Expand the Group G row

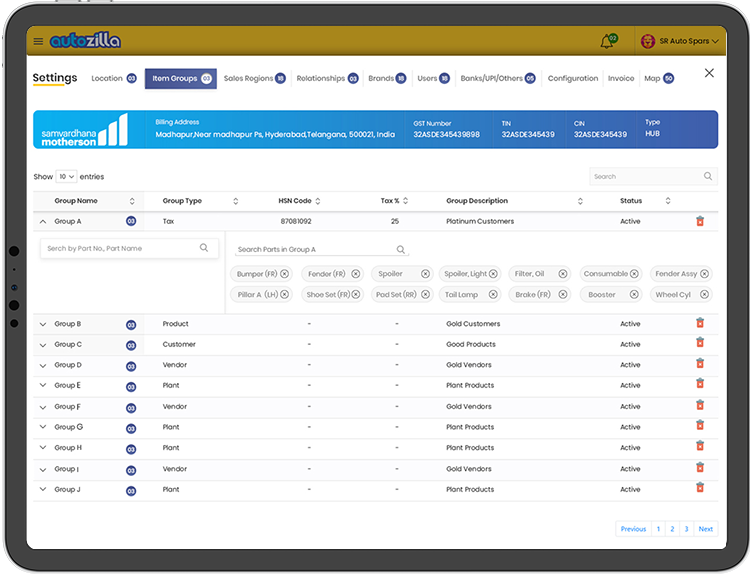pos(43,427)
